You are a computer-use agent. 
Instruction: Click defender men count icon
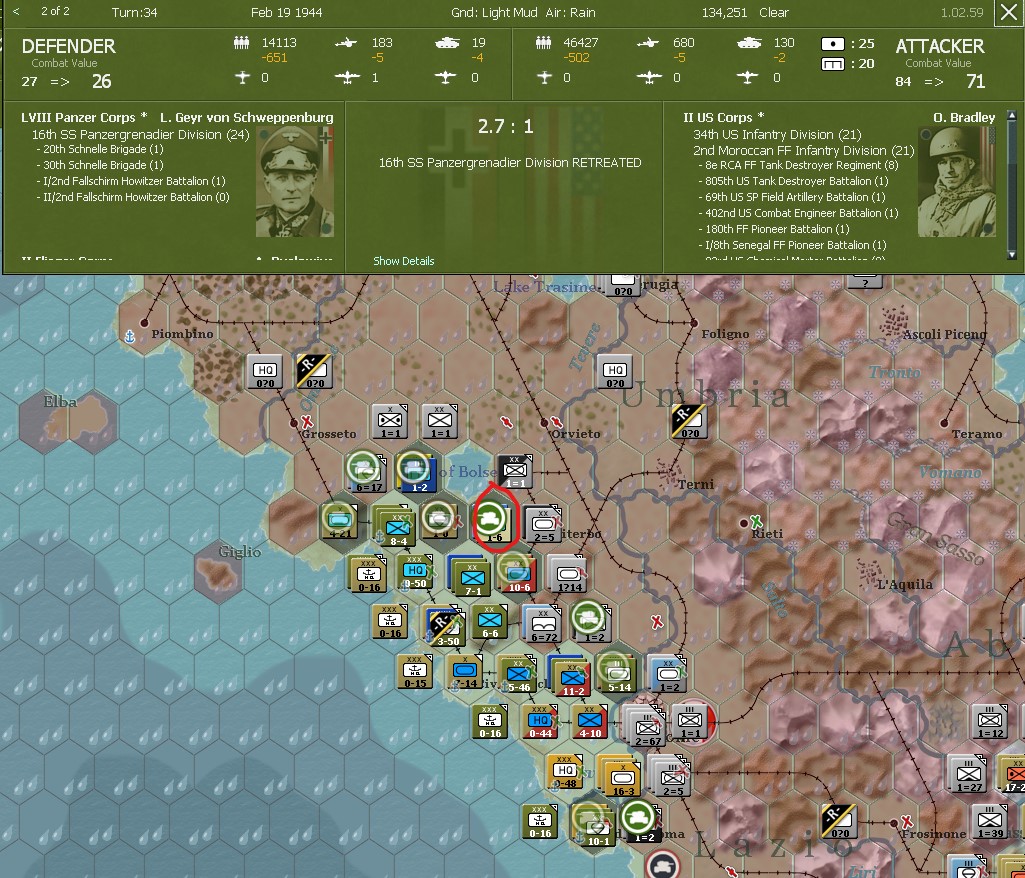point(241,43)
